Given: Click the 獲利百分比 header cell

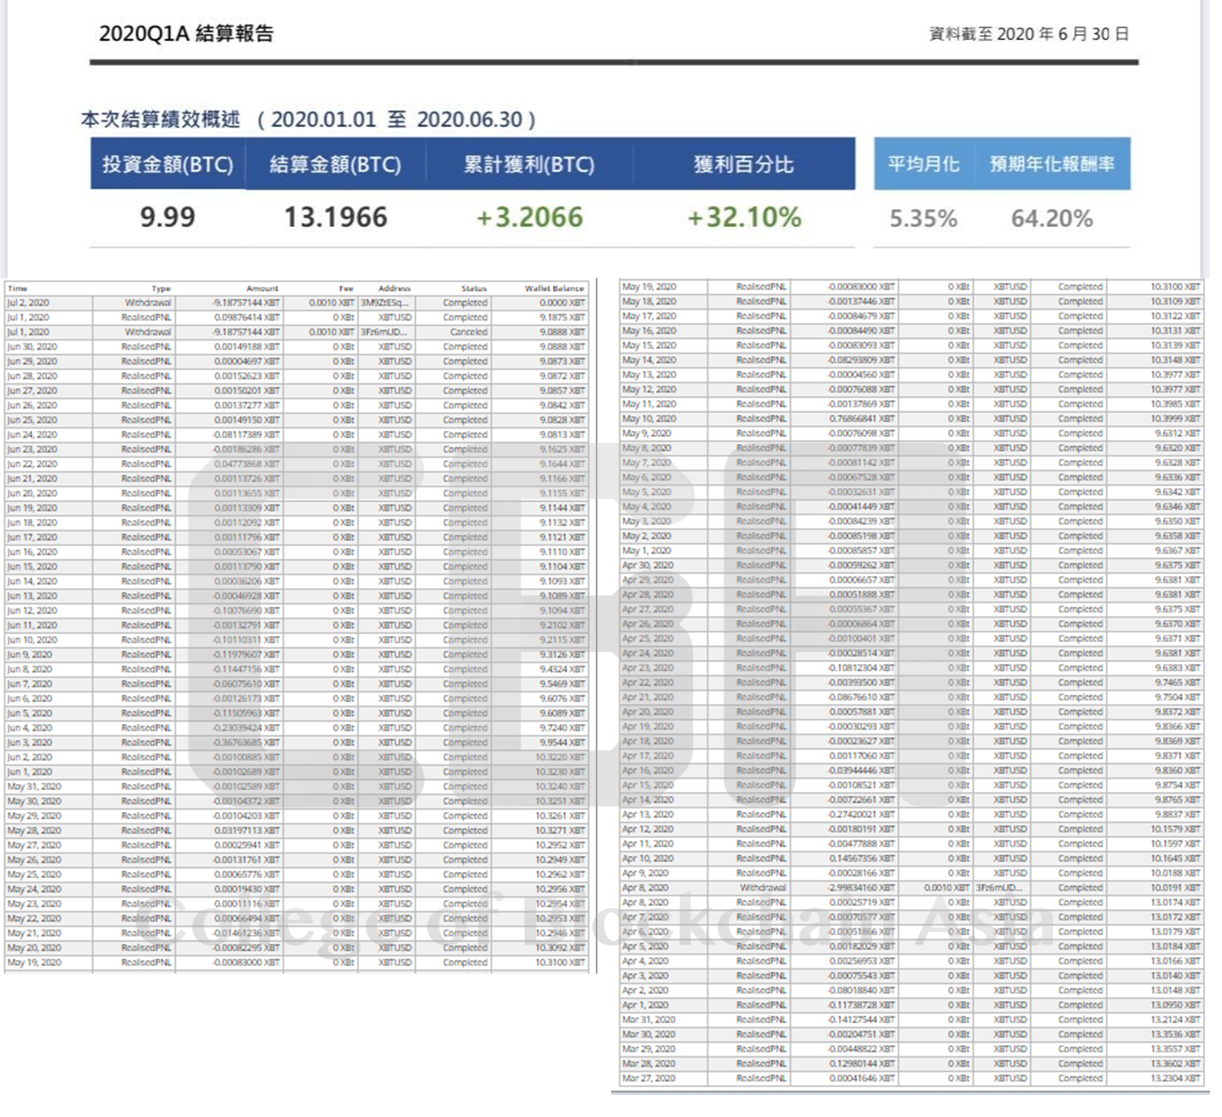Looking at the screenshot, I should (x=743, y=165).
